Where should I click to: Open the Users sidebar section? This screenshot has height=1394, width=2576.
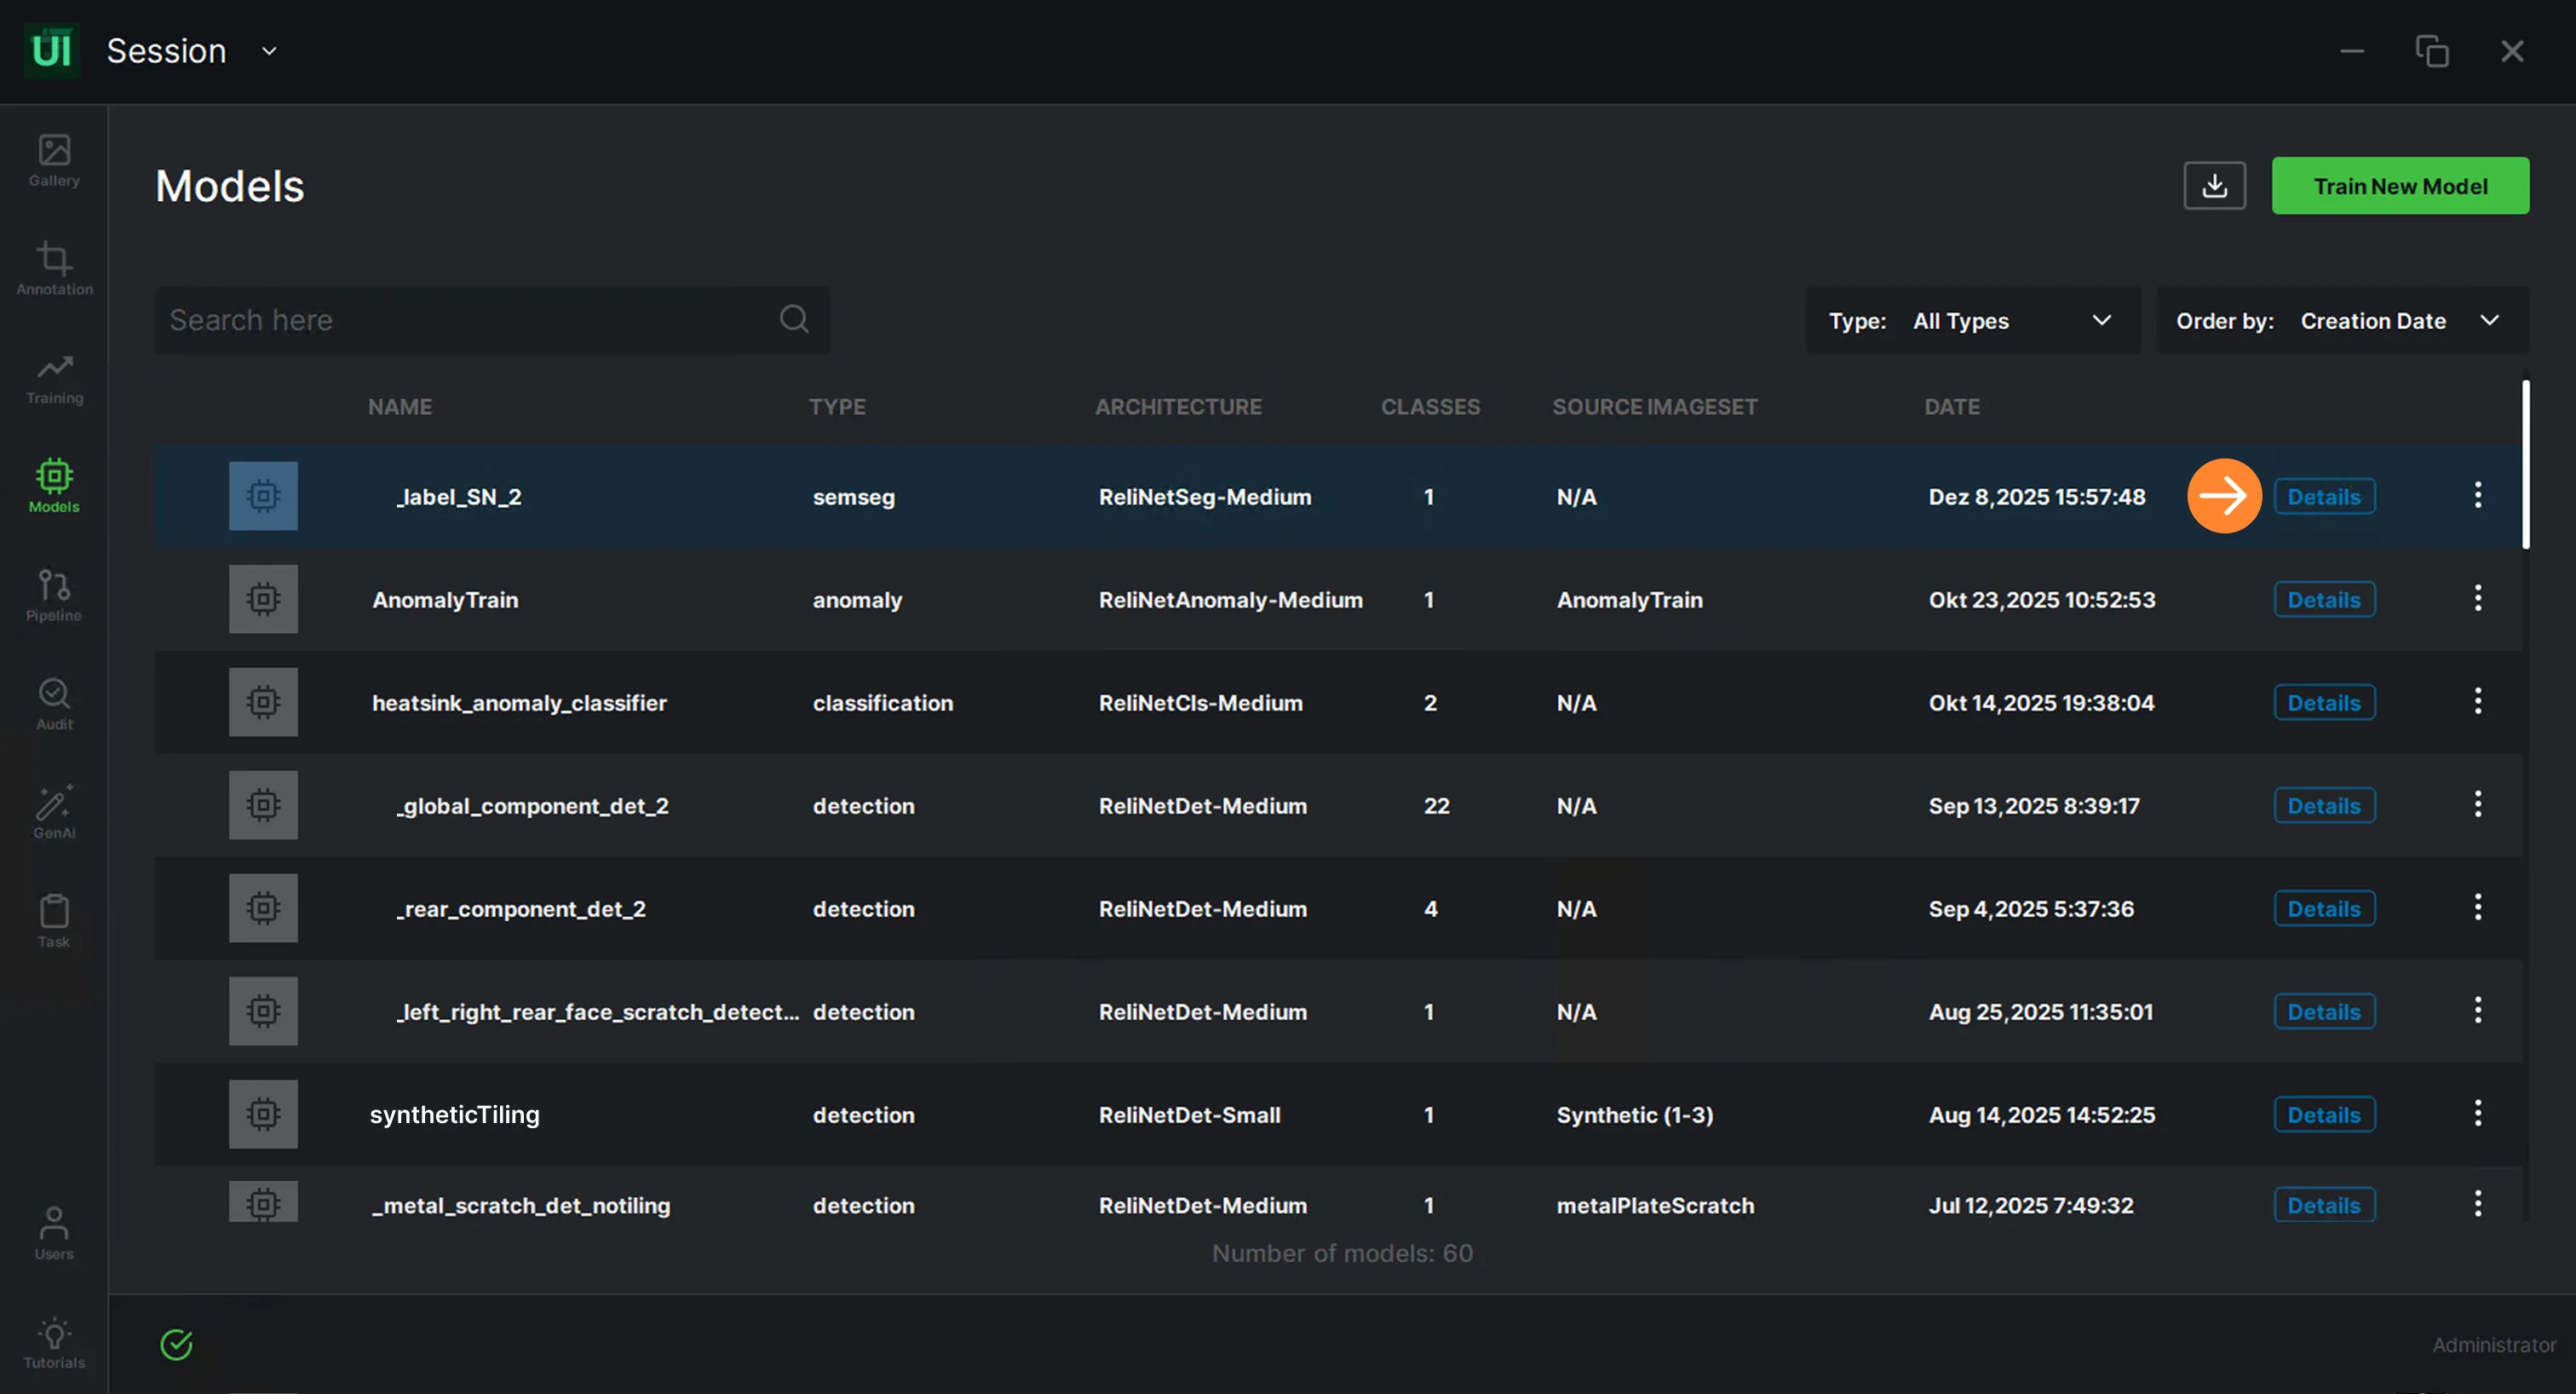[54, 1234]
